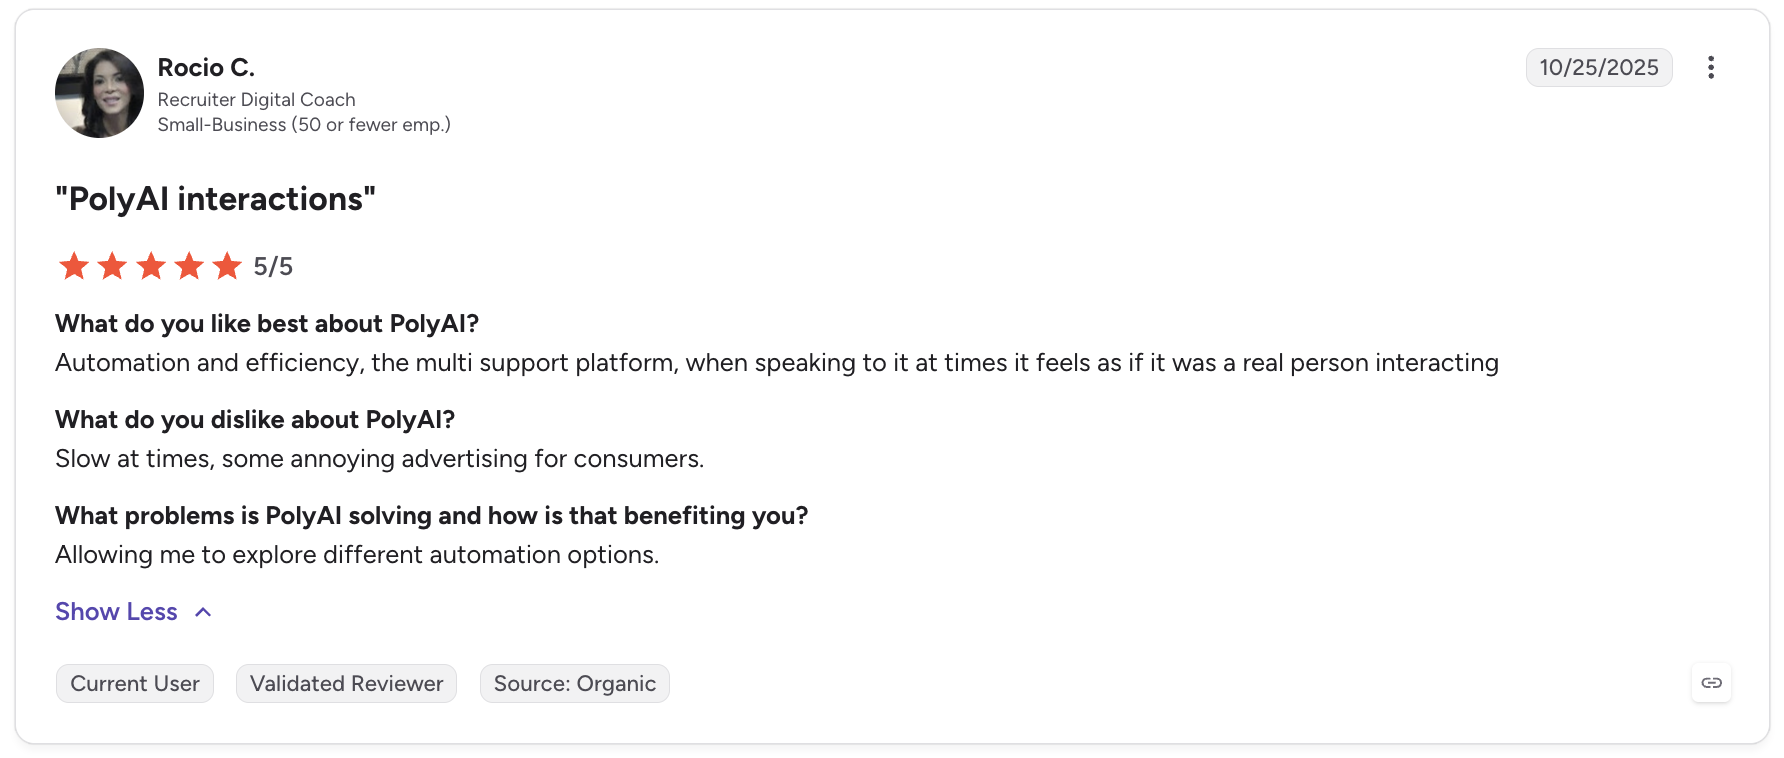The width and height of the screenshot is (1784, 758).
Task: Click the fourth rating star
Action: [x=189, y=266]
